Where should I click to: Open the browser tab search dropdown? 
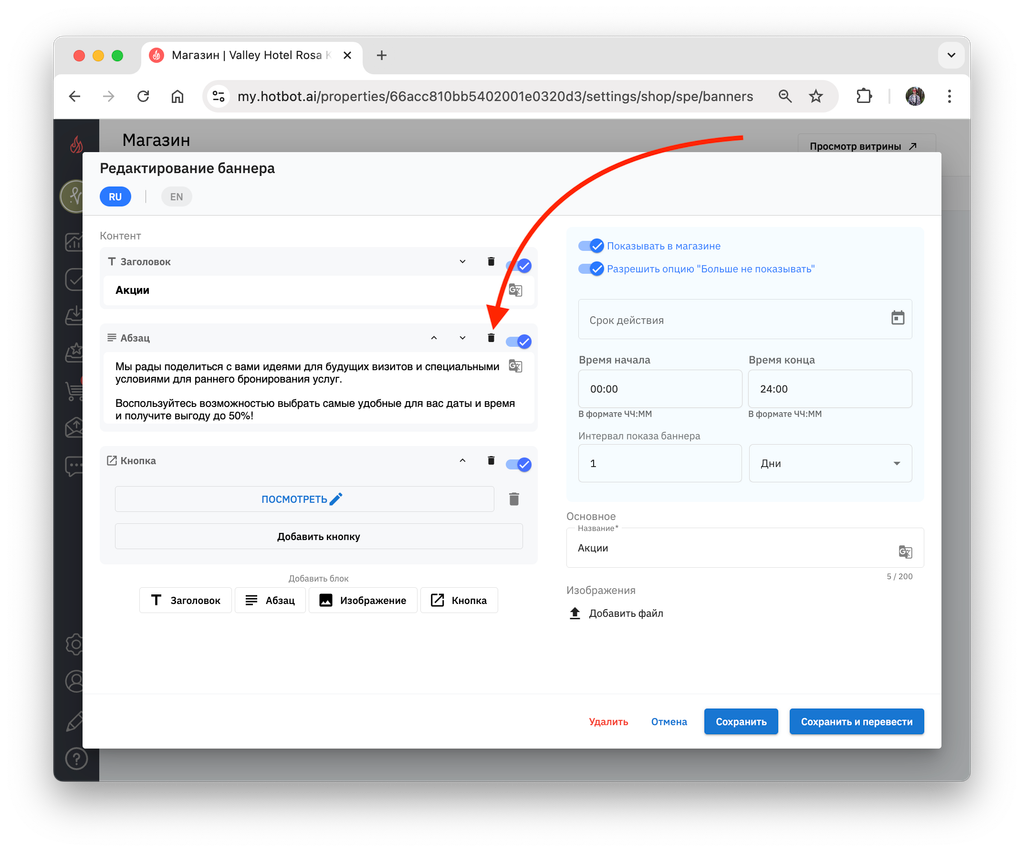tap(951, 55)
